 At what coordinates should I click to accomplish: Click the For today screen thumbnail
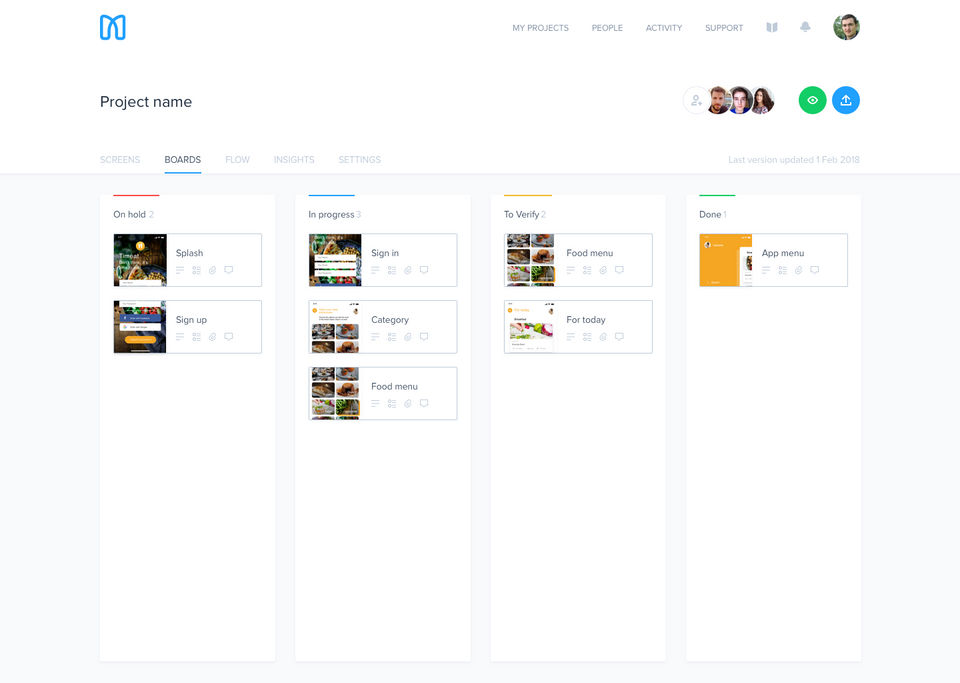(531, 327)
